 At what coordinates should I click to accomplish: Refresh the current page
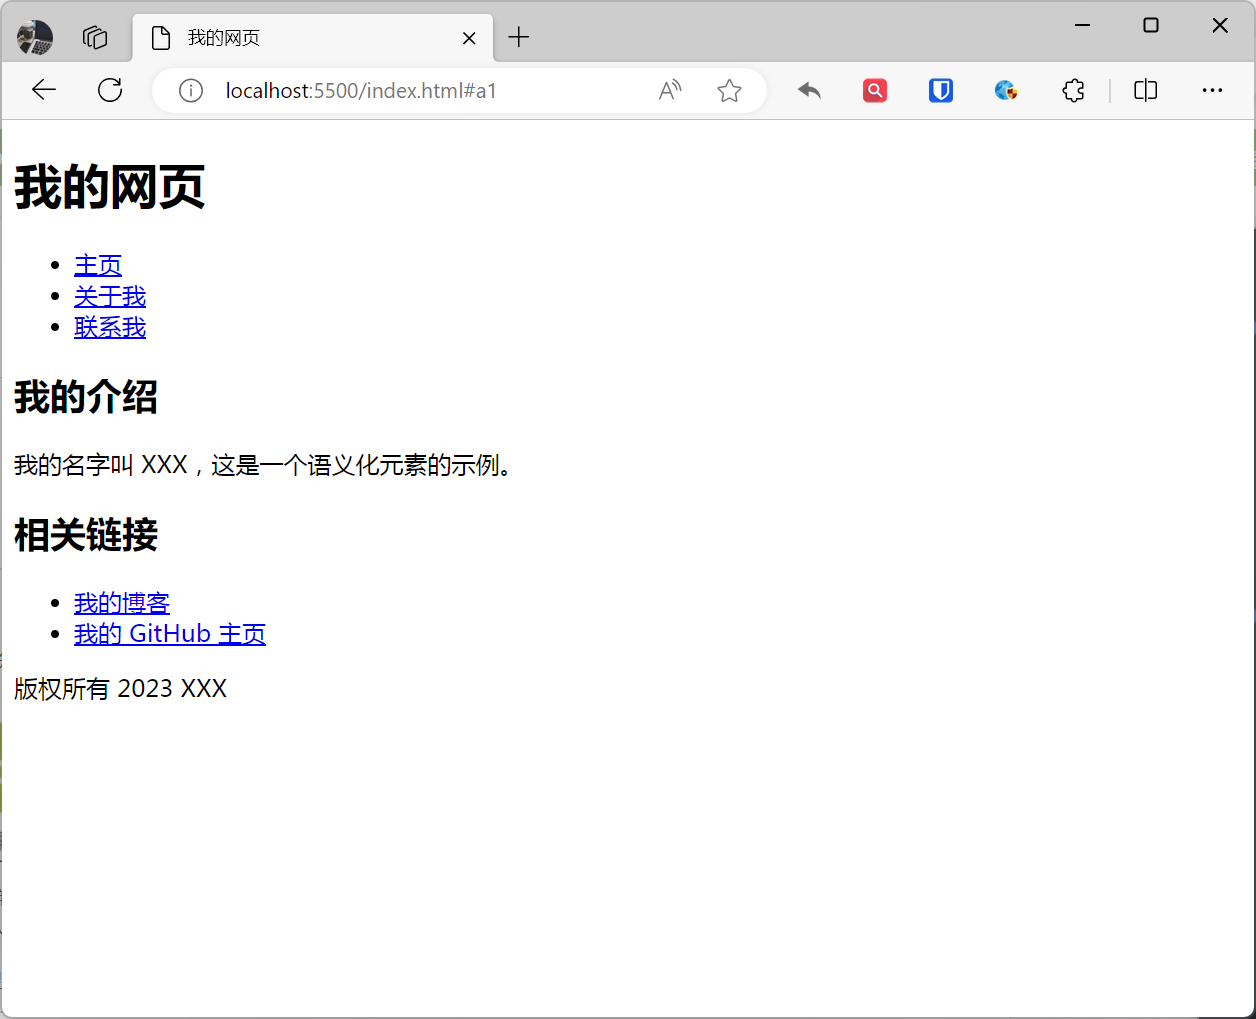110,90
